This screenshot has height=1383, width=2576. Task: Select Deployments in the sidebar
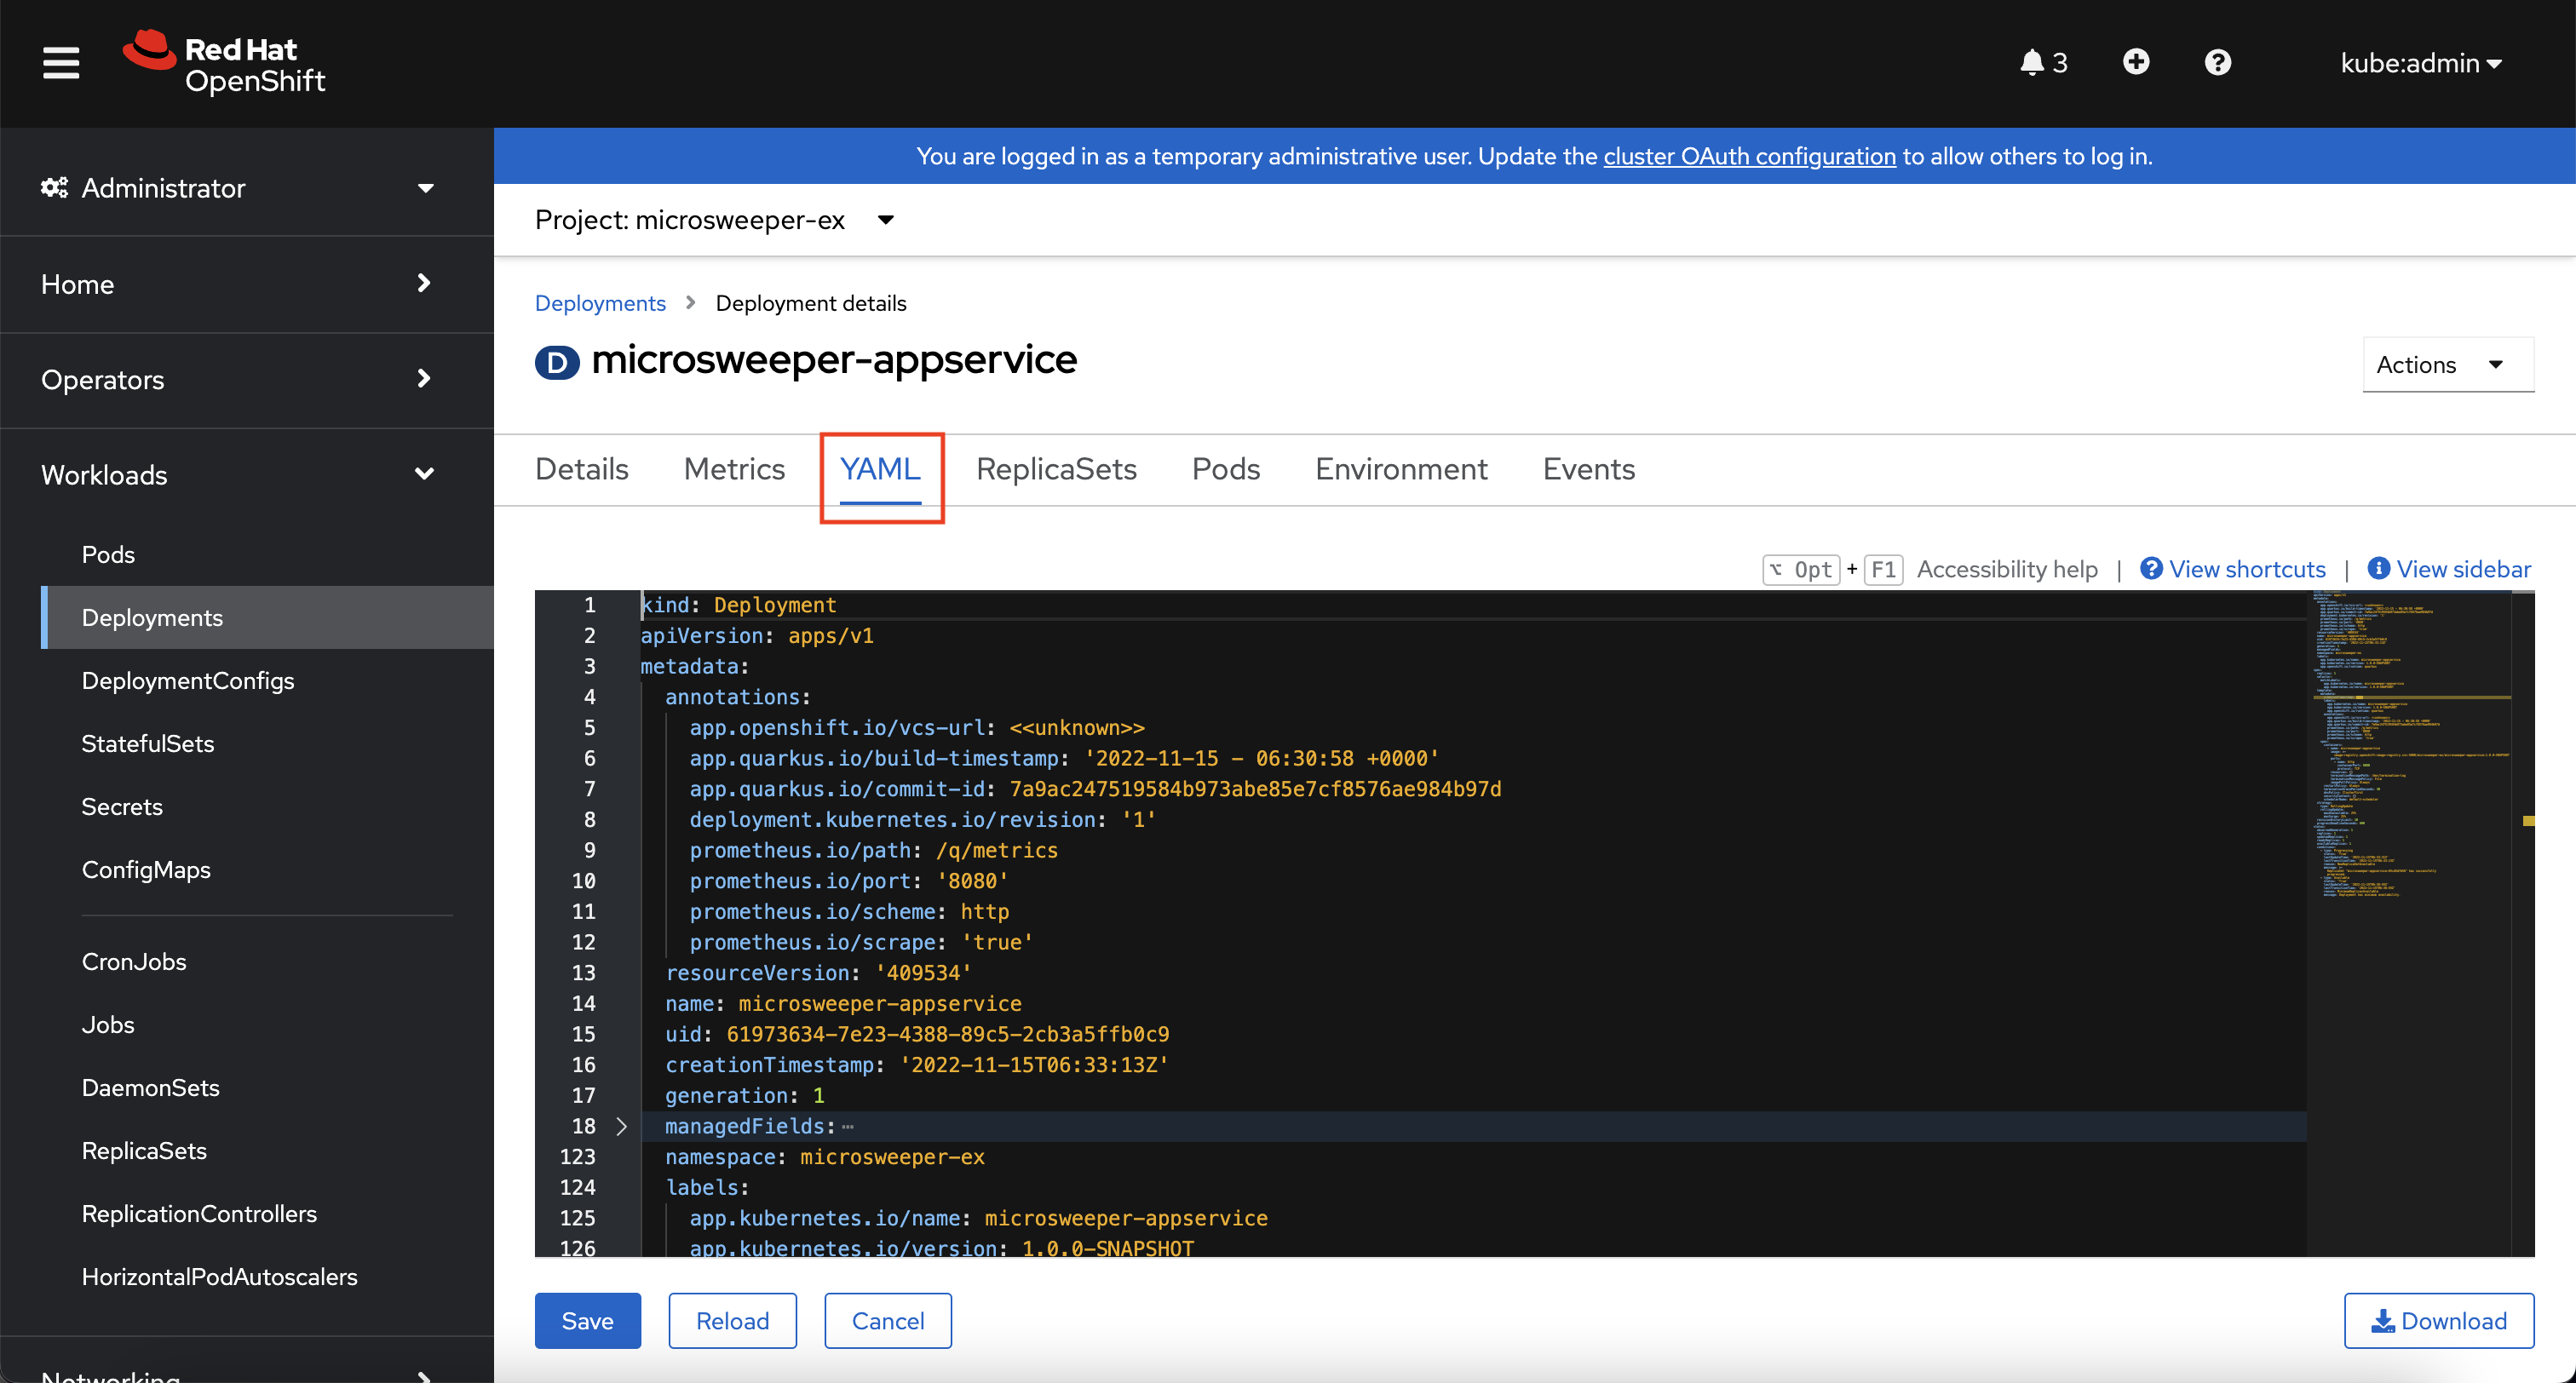click(x=267, y=617)
